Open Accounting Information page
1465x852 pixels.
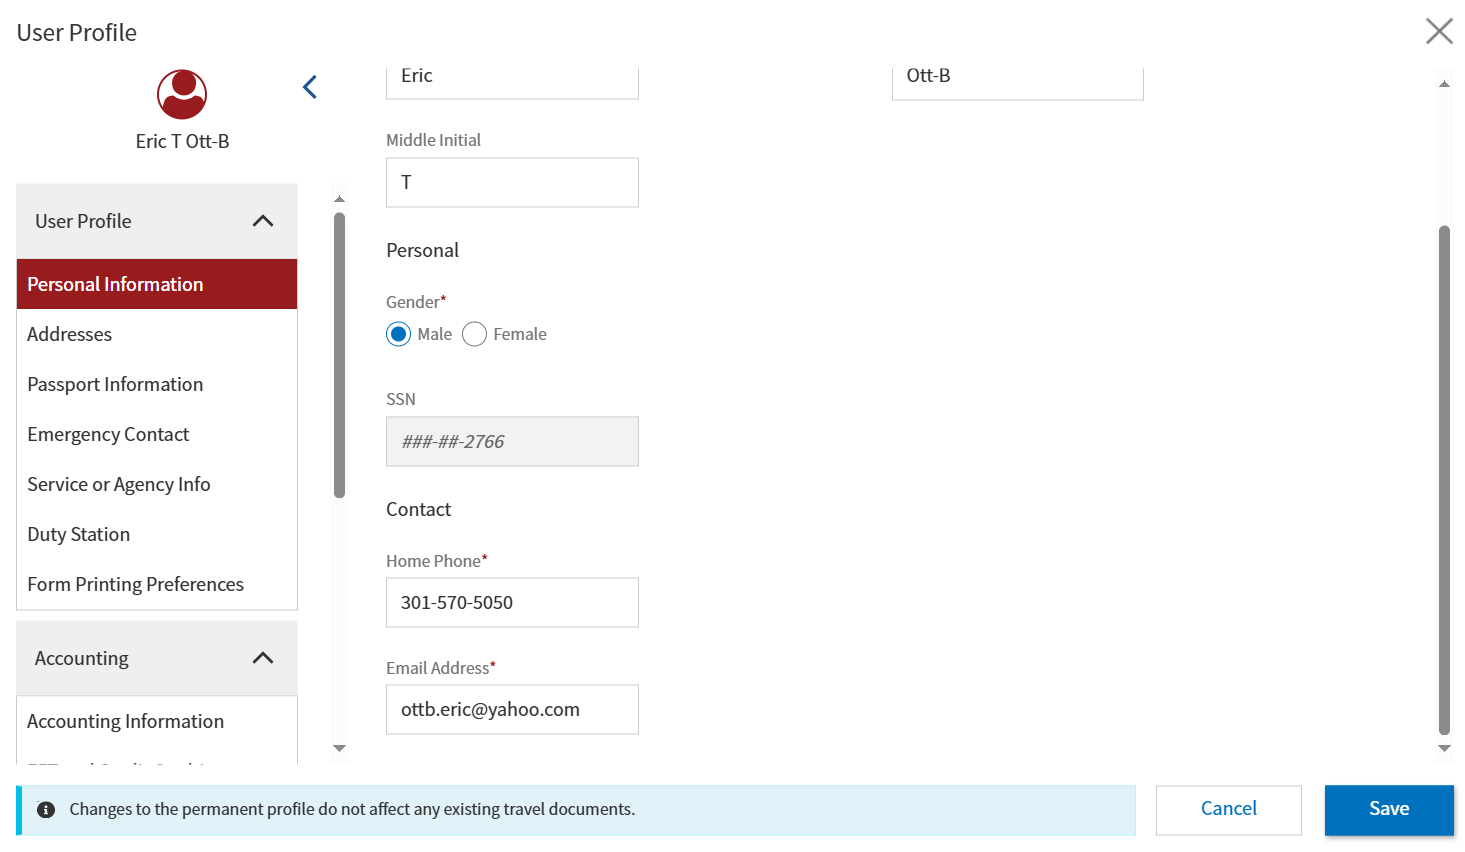(125, 721)
